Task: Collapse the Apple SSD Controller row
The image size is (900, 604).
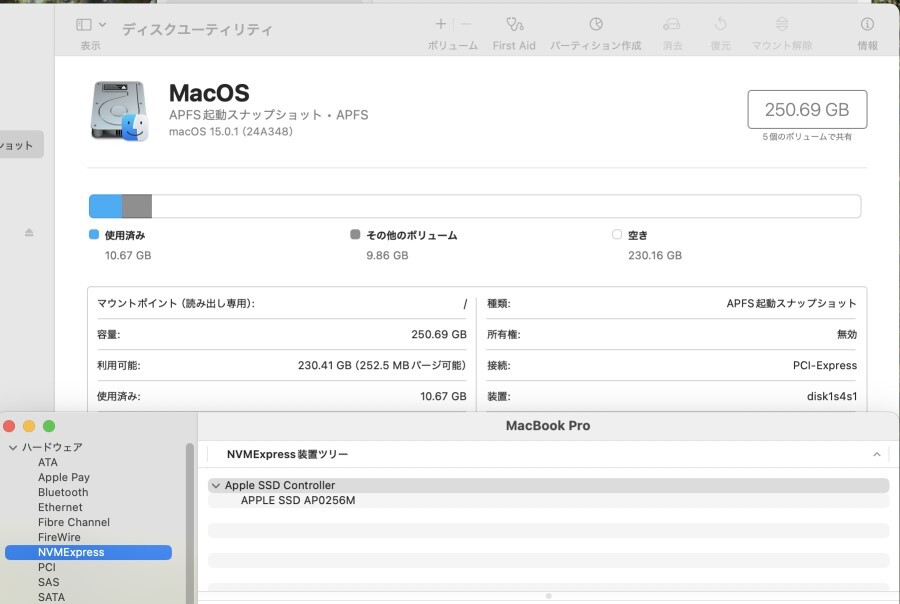Action: (x=216, y=486)
